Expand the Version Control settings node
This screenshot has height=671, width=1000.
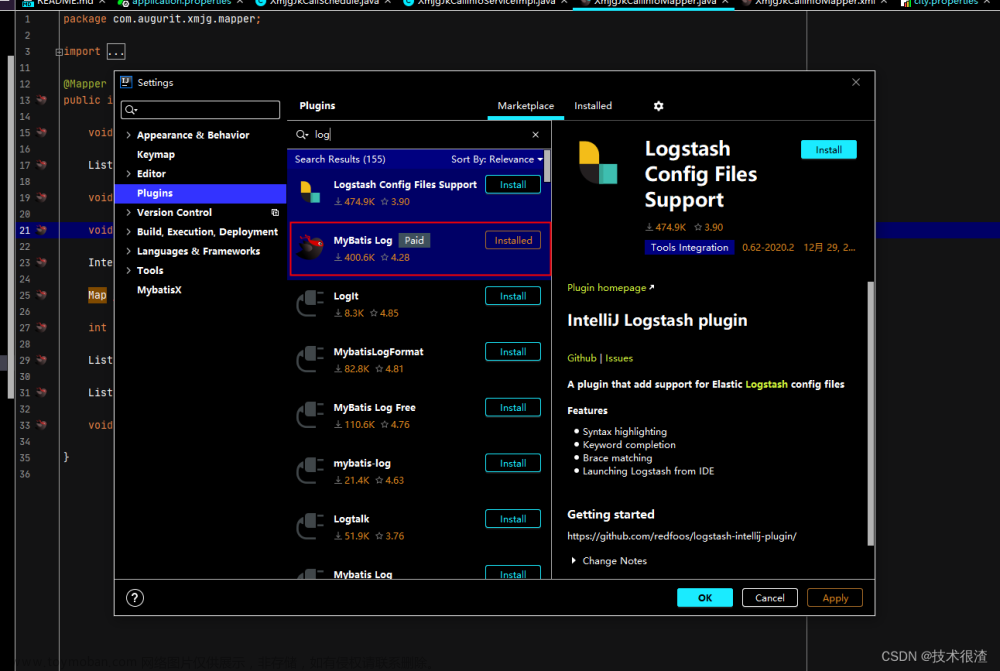pos(128,212)
